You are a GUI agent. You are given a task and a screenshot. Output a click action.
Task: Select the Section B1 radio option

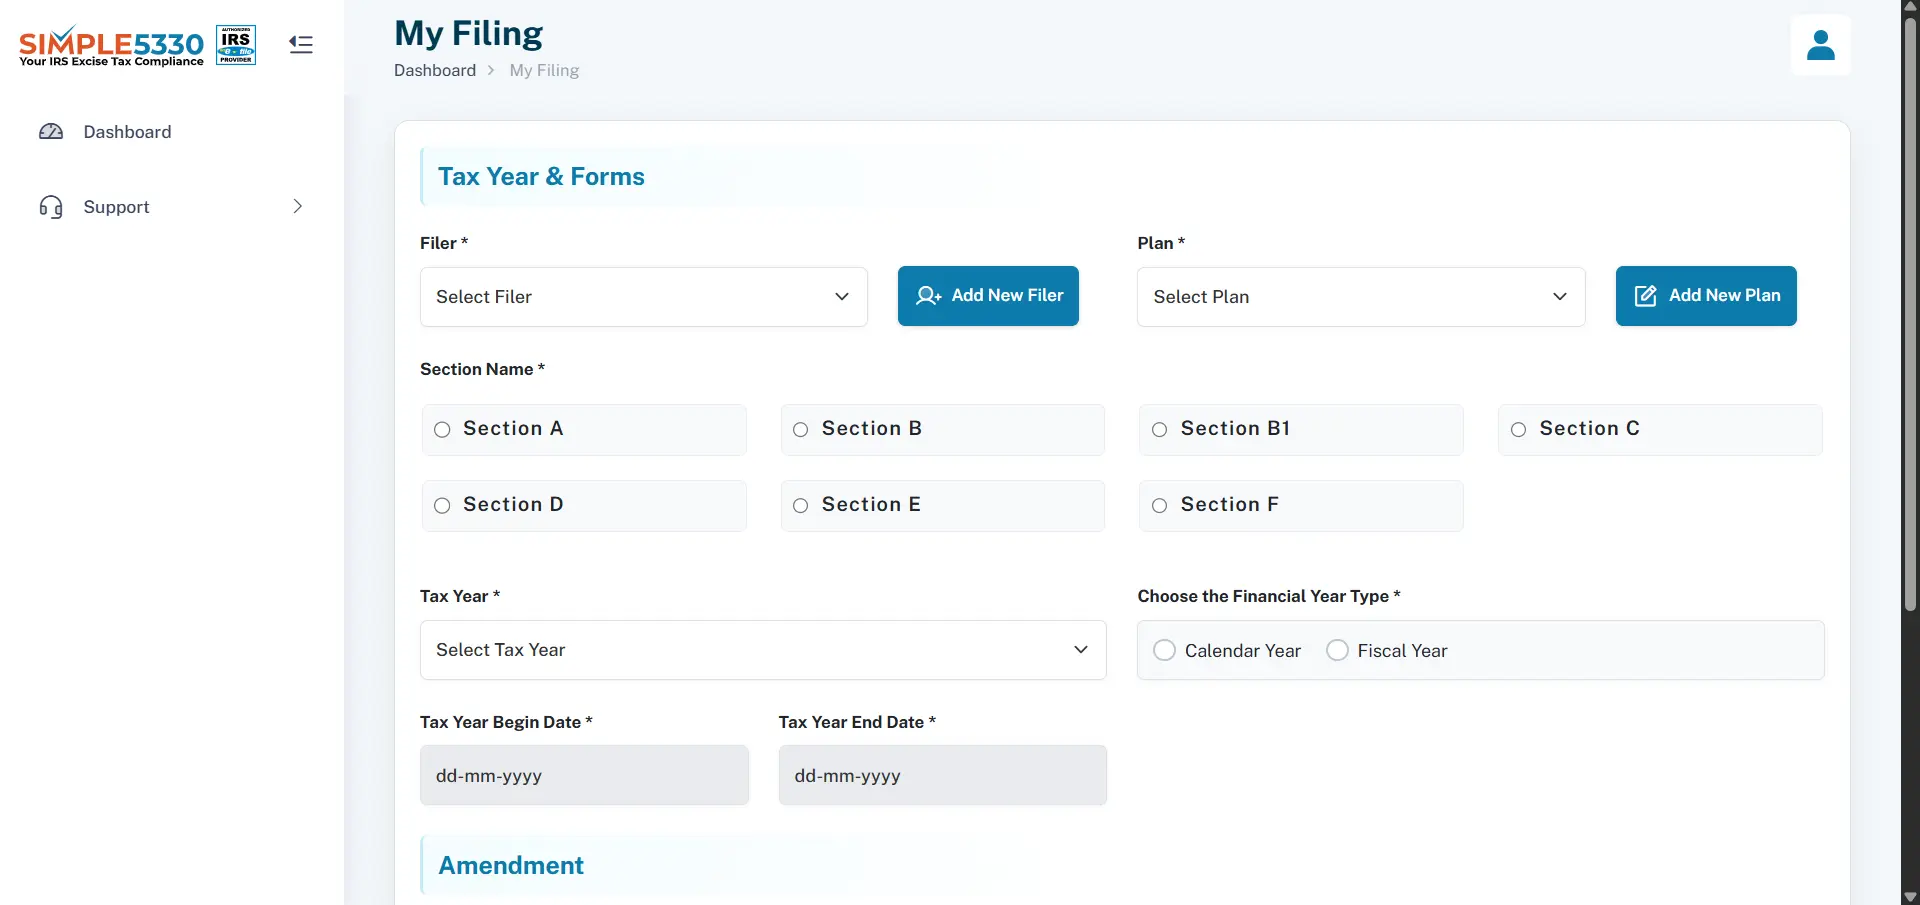(x=1160, y=430)
